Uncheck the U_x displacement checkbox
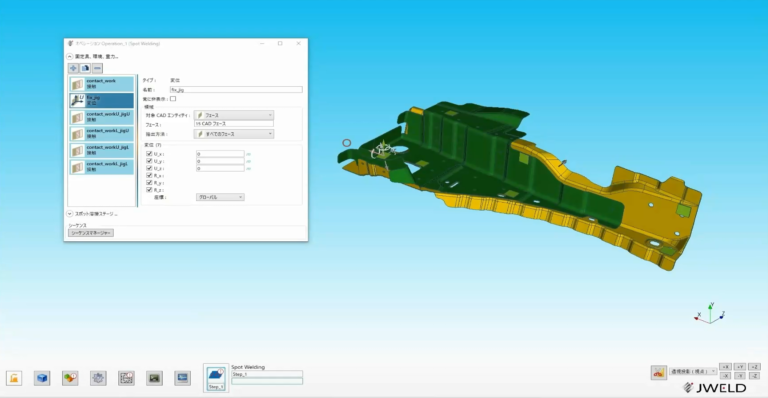The image size is (768, 398). (149, 154)
